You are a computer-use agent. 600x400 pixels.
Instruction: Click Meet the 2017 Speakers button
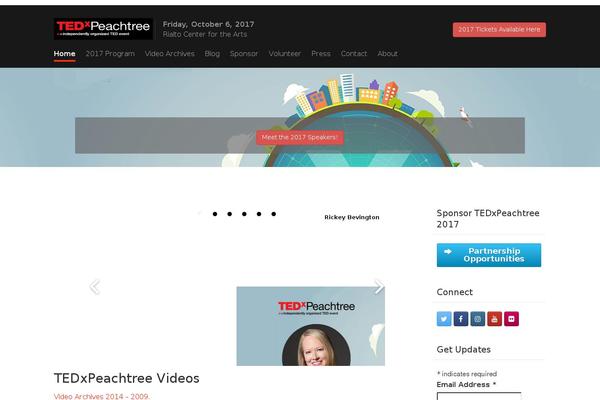tap(300, 137)
